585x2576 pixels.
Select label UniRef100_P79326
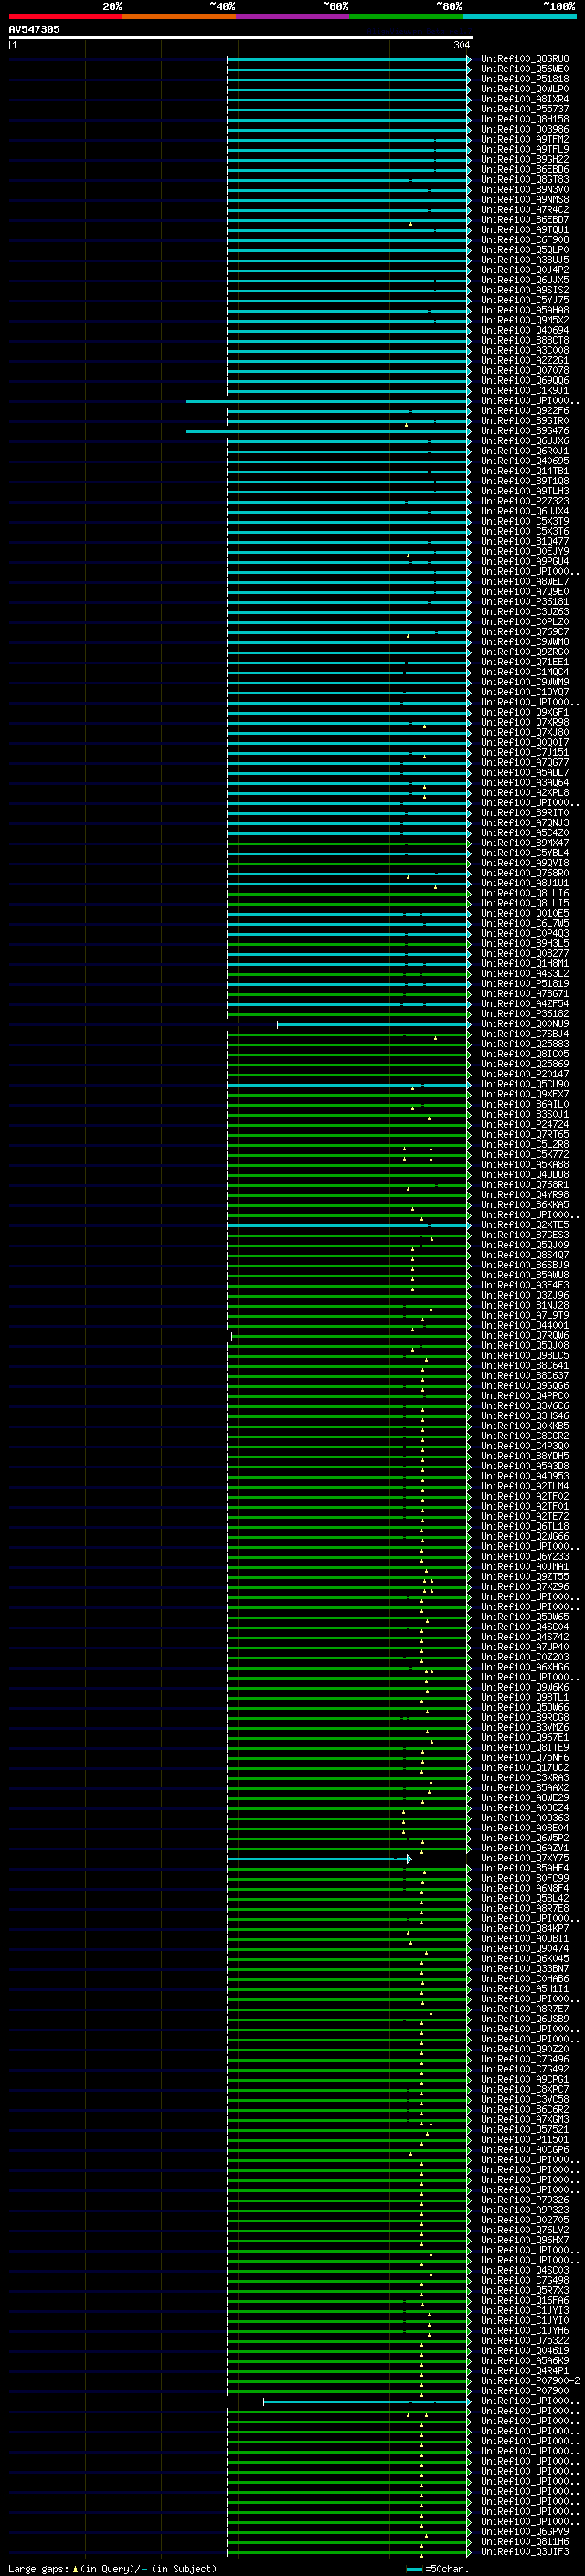(x=525, y=2199)
